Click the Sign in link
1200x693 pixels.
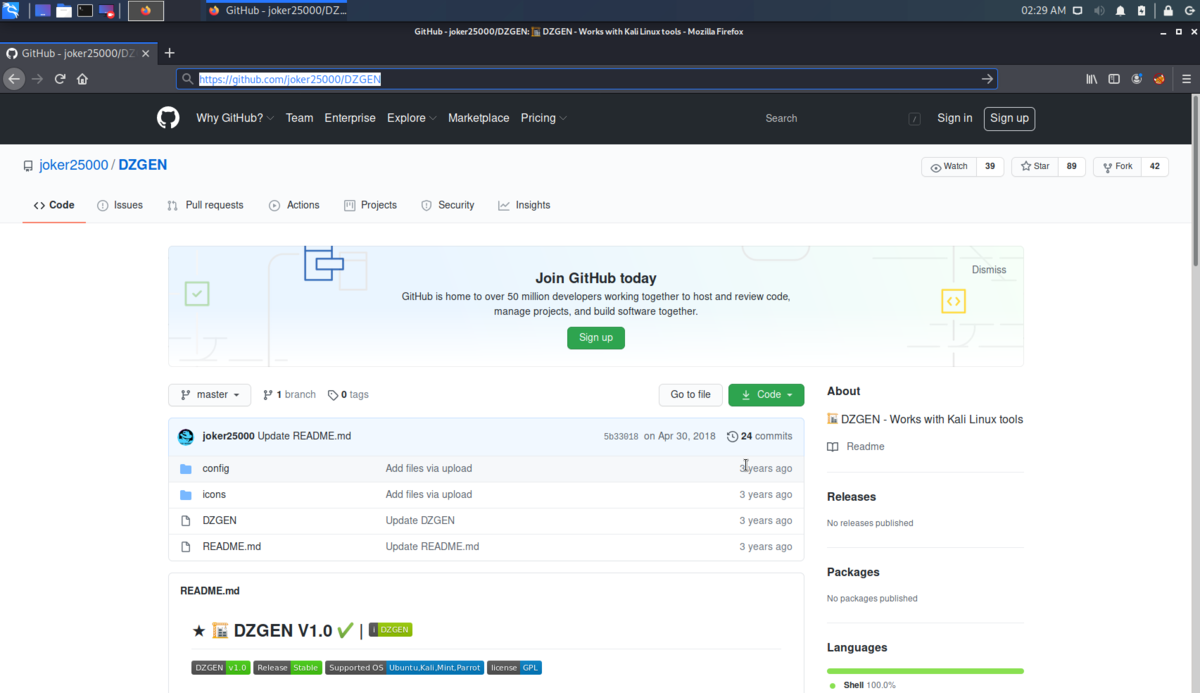click(x=955, y=118)
